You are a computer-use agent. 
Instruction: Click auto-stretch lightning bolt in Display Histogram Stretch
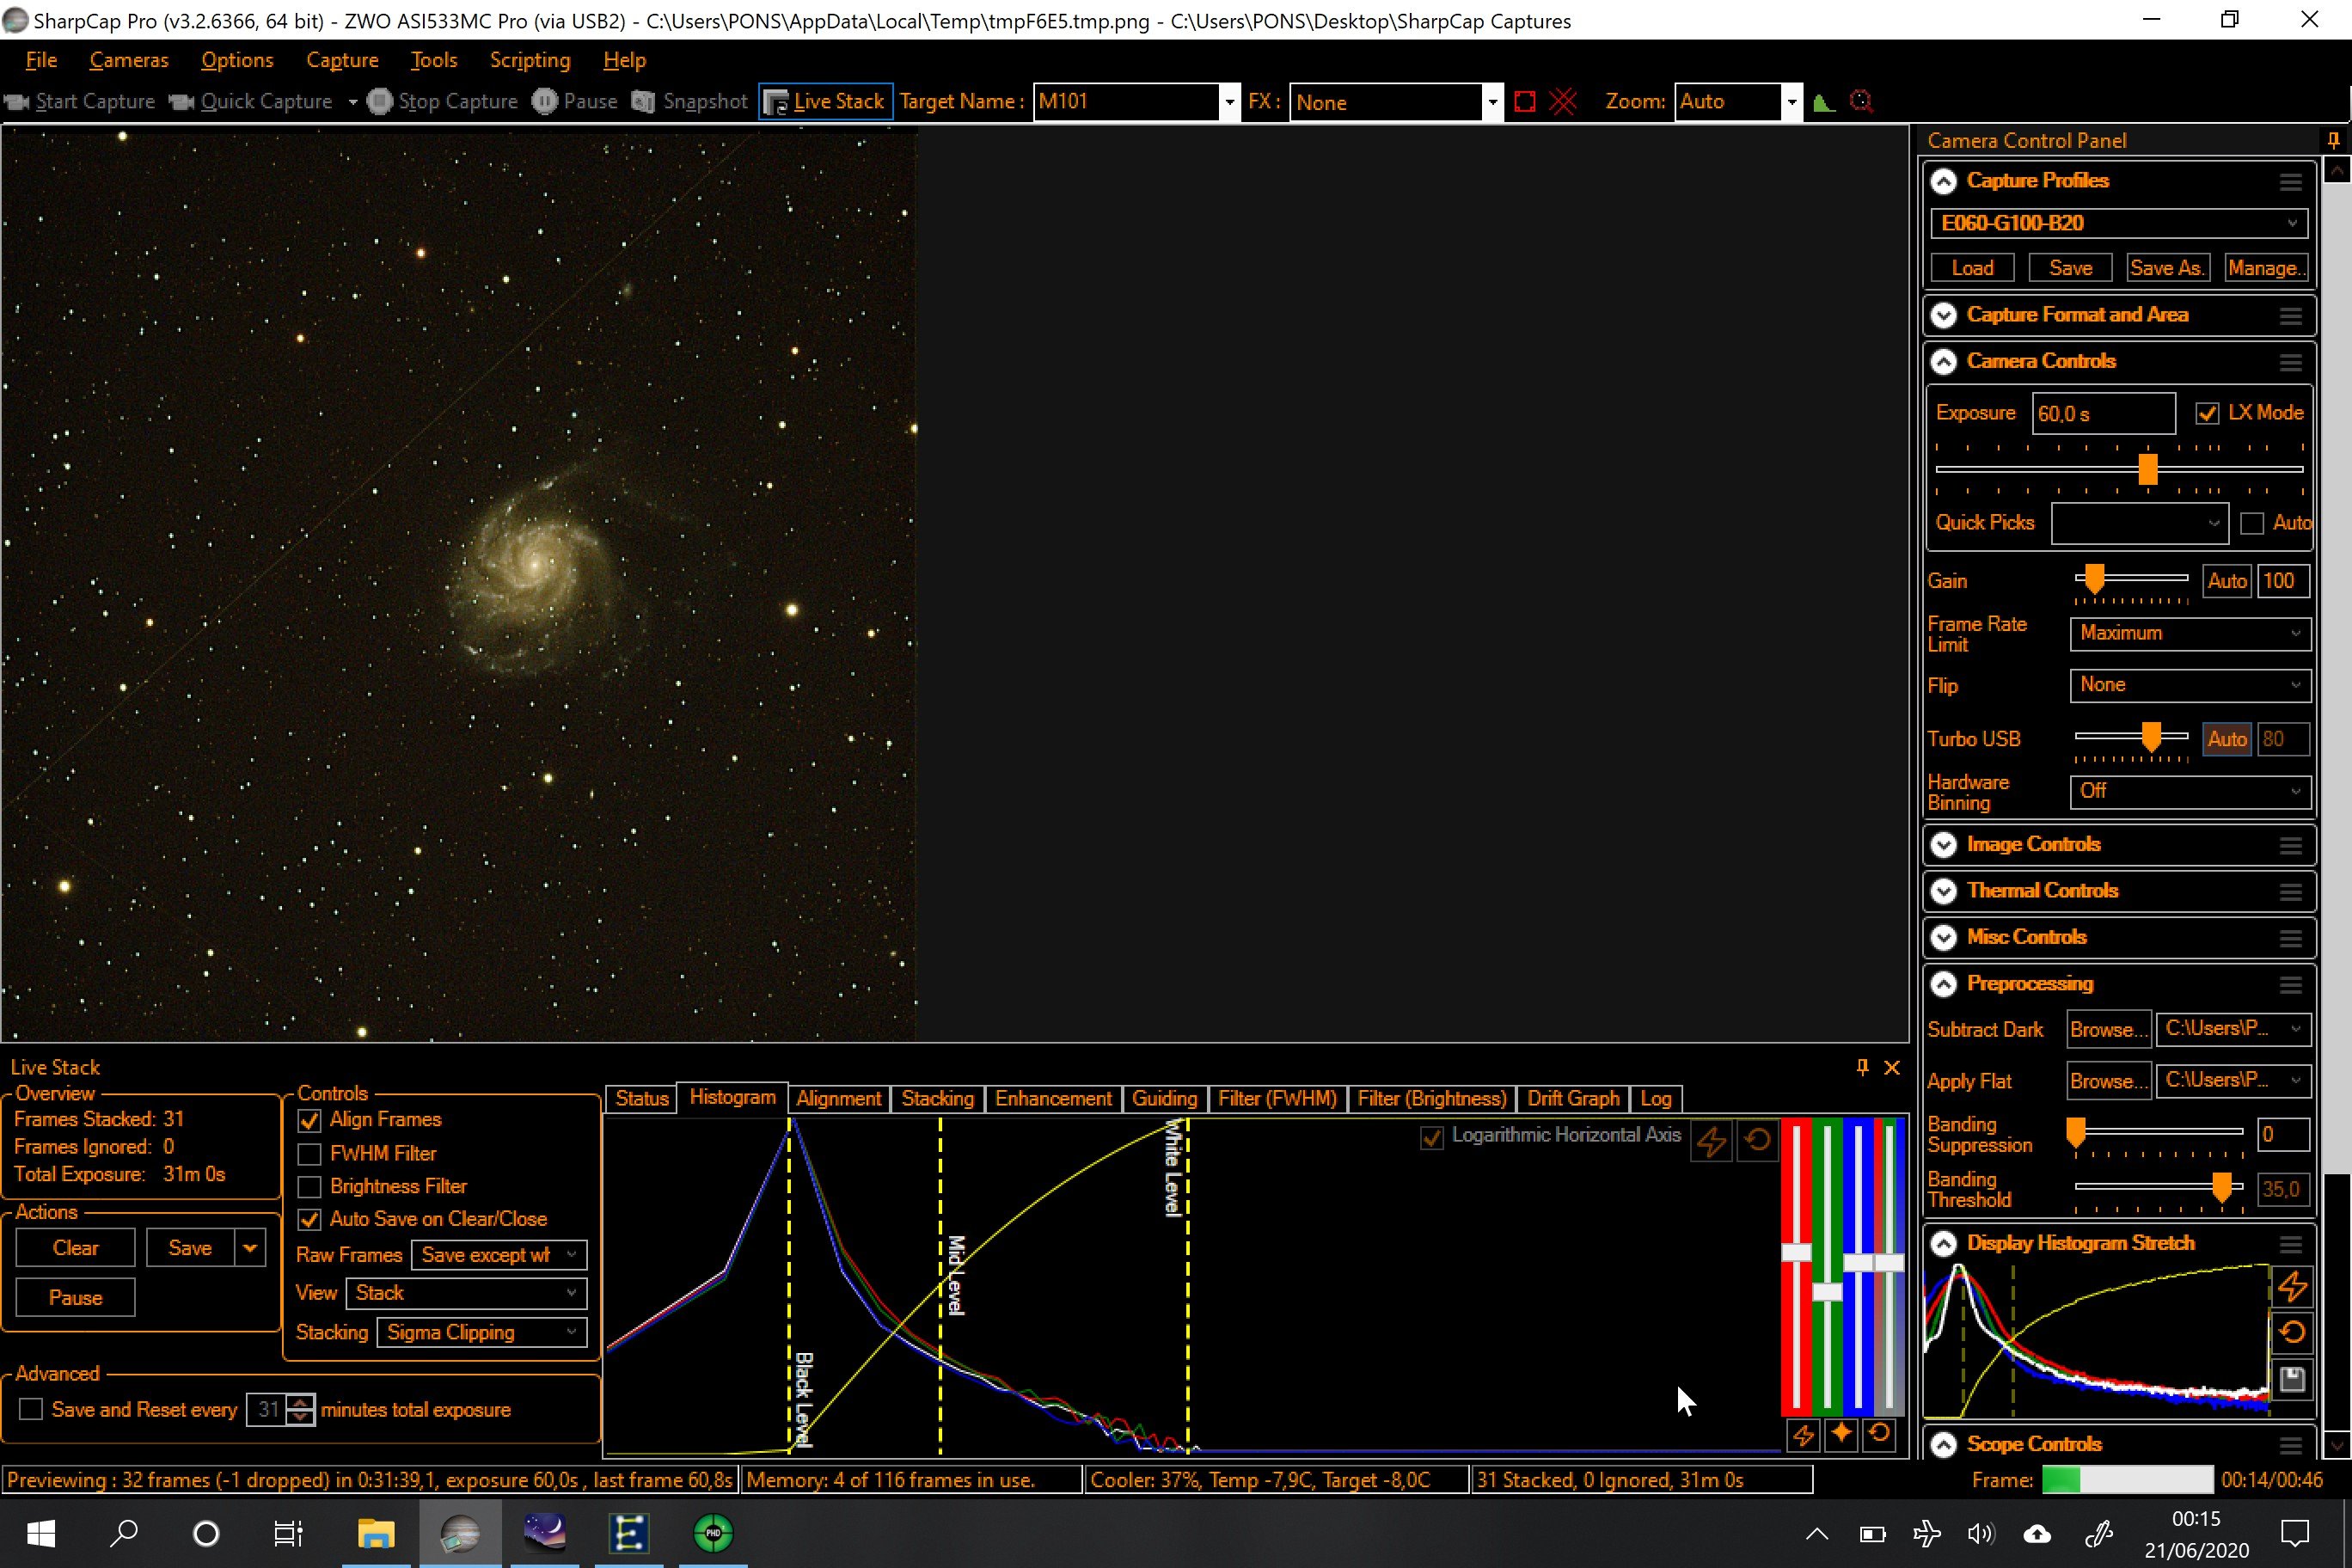tap(2292, 1287)
